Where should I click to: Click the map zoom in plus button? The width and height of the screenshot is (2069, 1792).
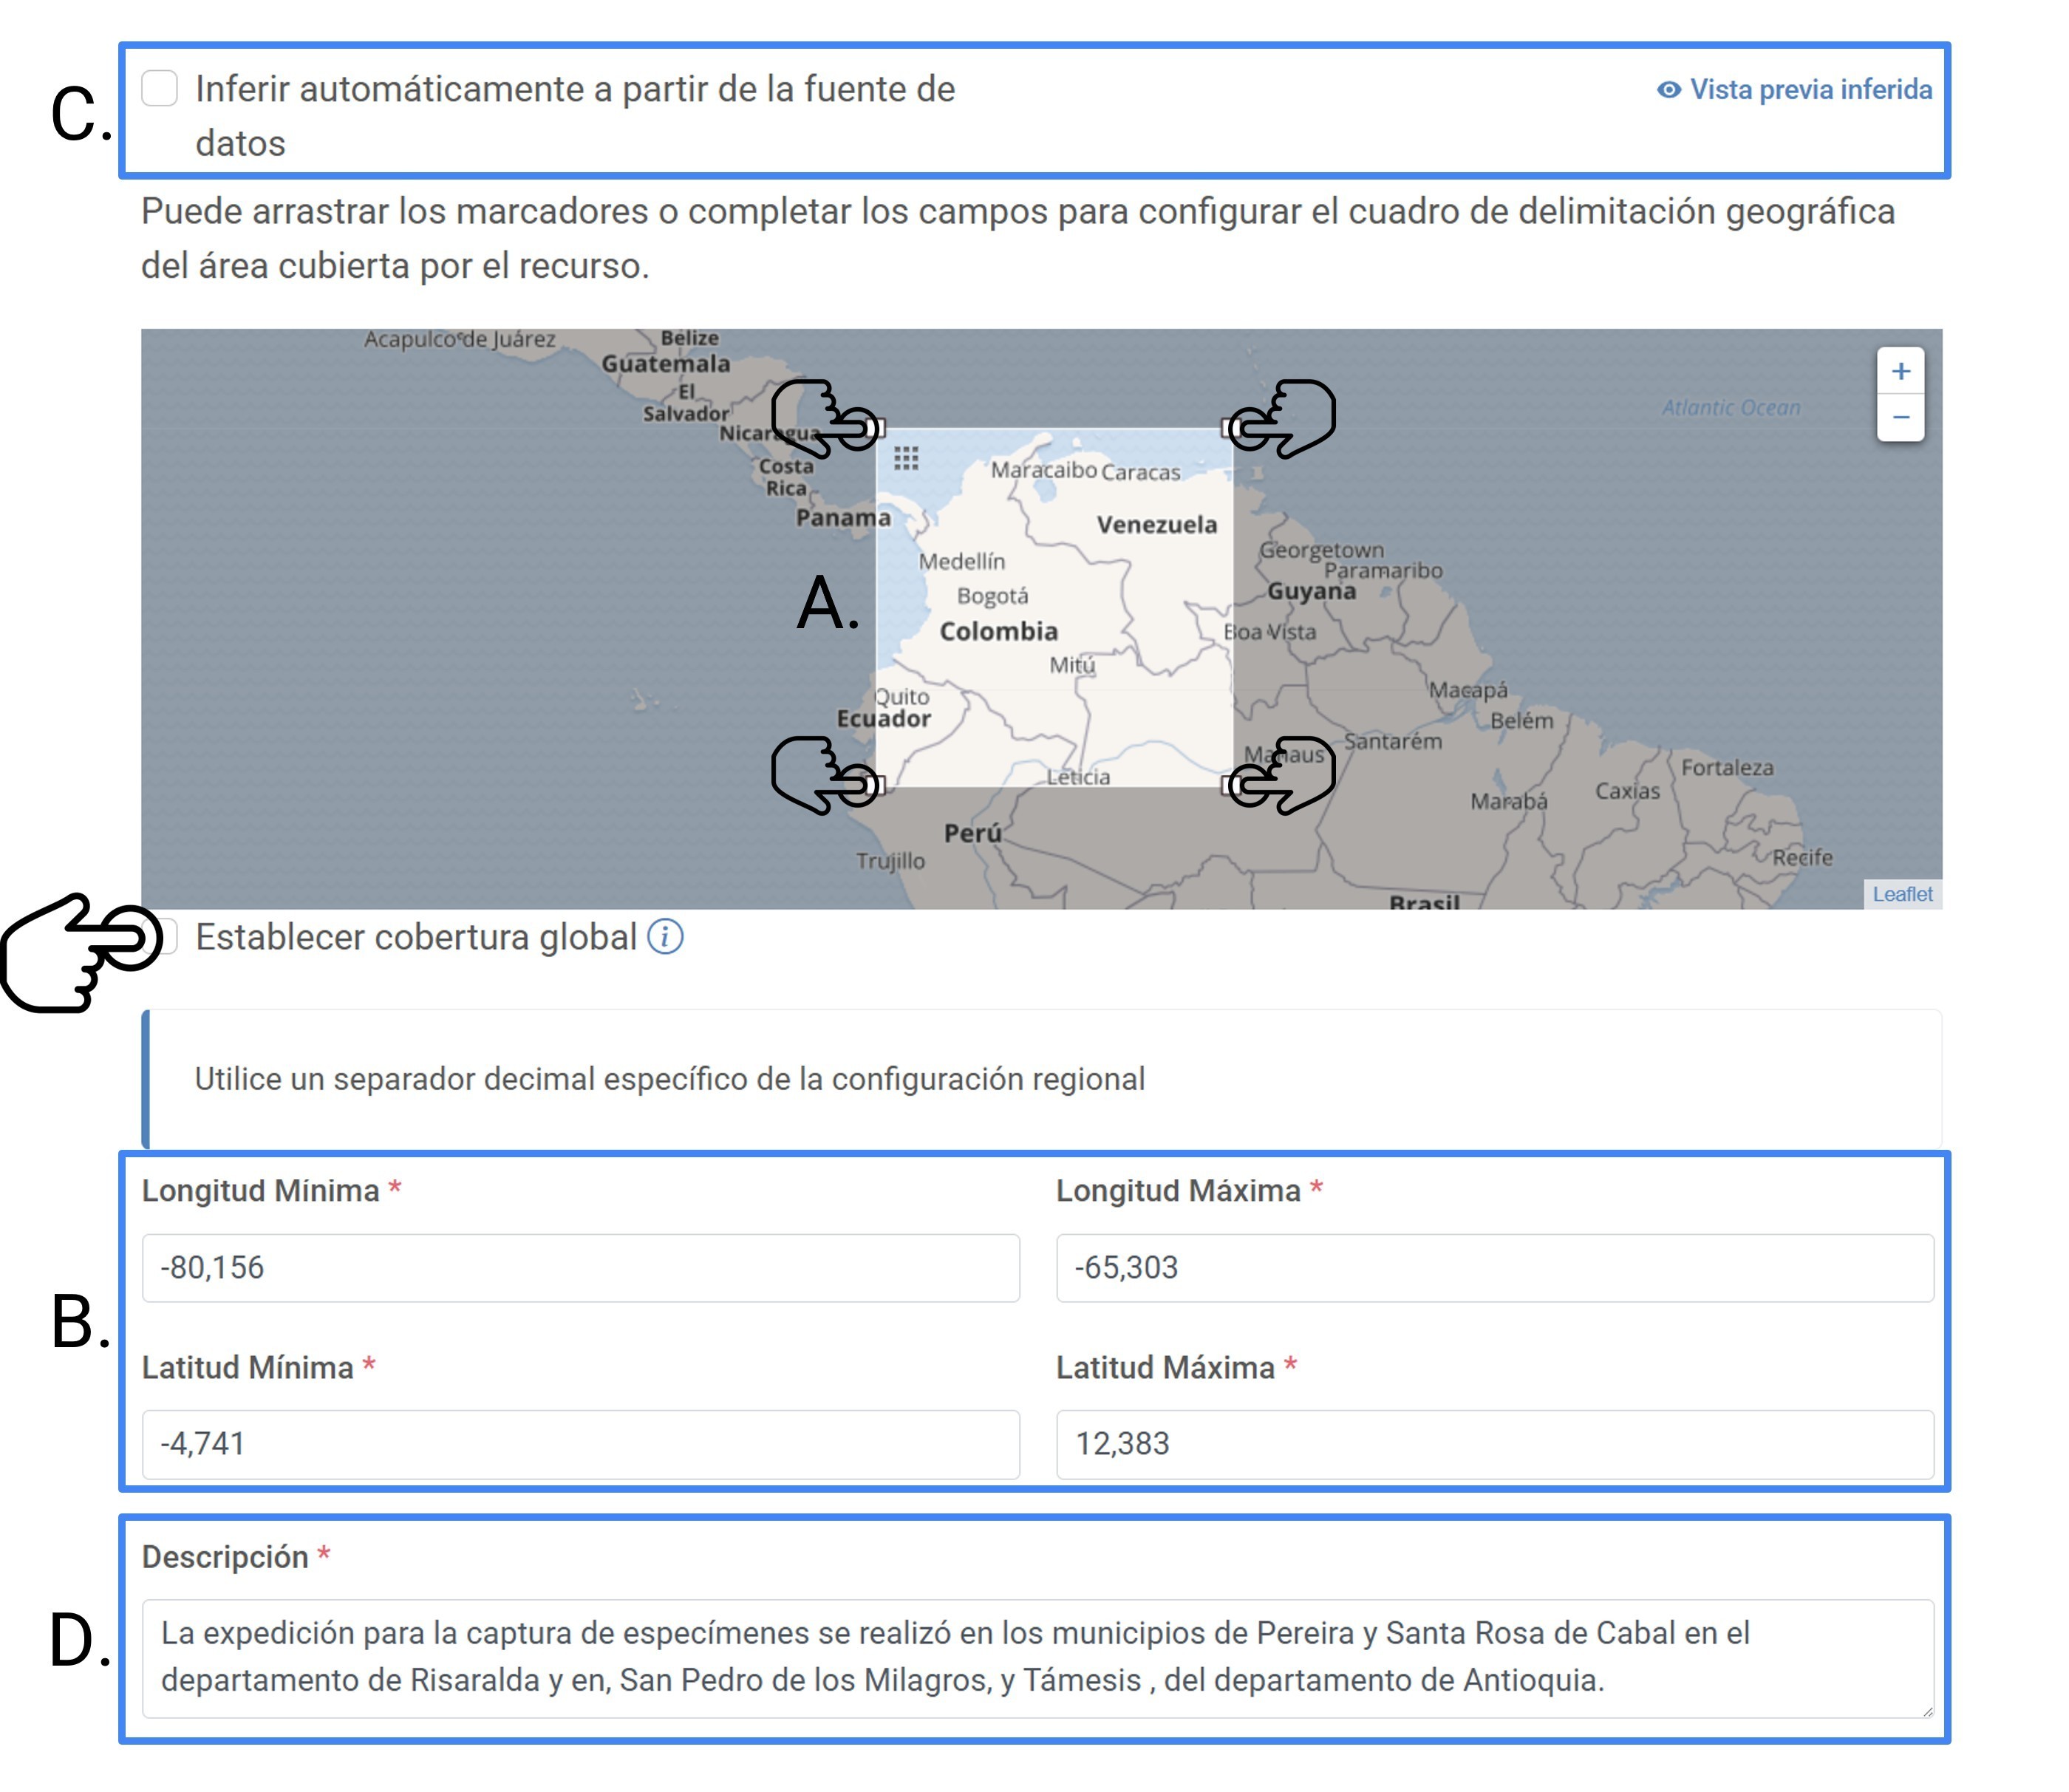click(1900, 371)
